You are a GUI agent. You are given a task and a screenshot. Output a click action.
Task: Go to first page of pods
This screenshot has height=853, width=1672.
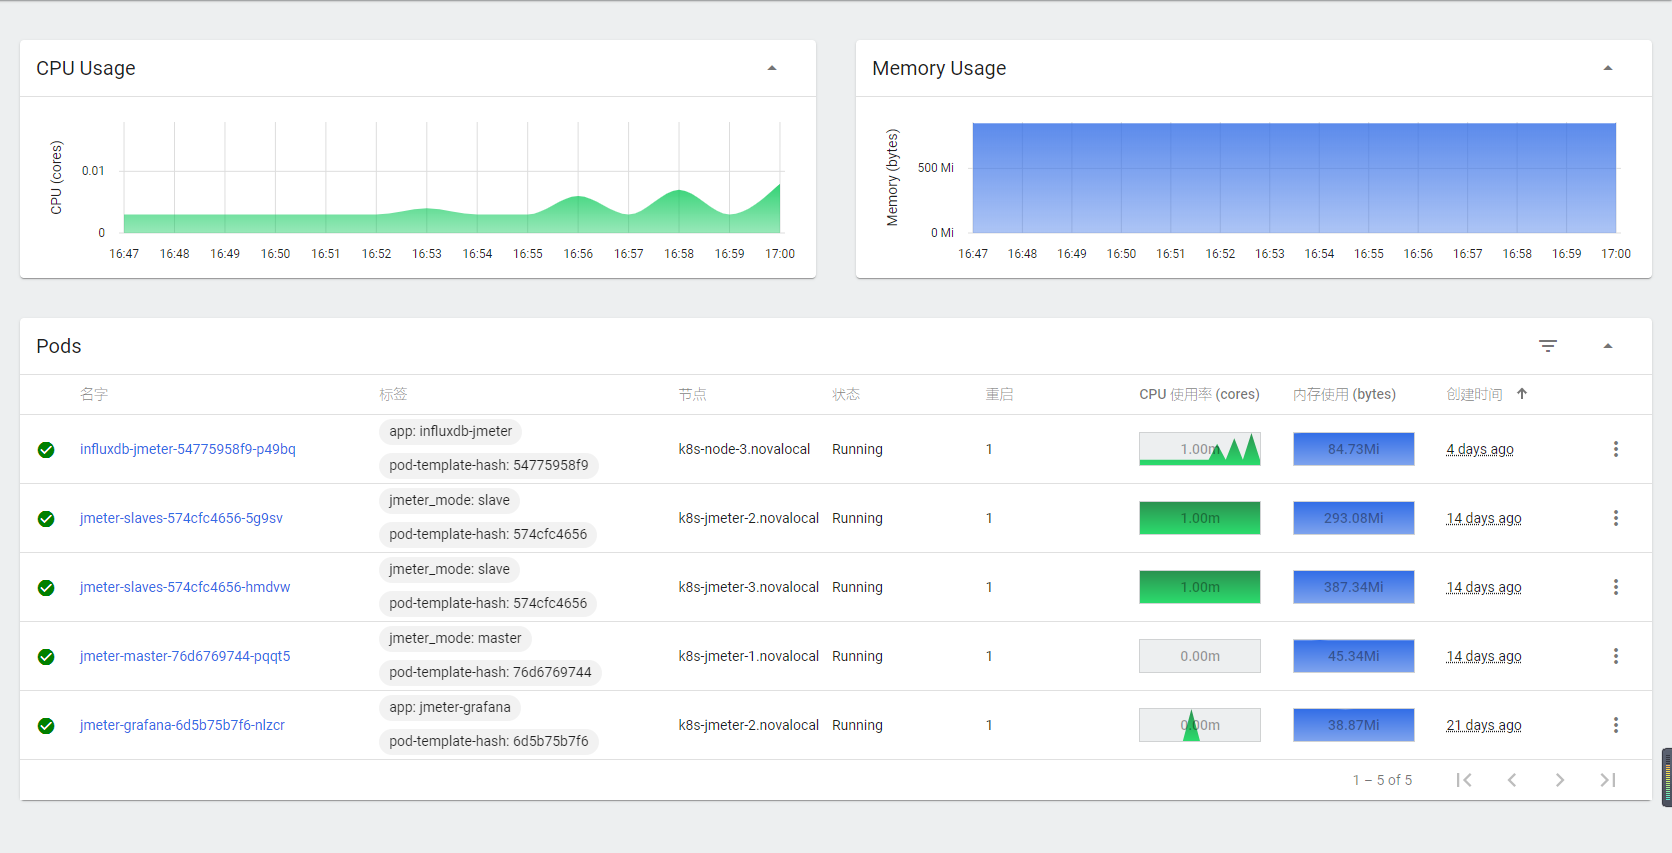click(1464, 780)
